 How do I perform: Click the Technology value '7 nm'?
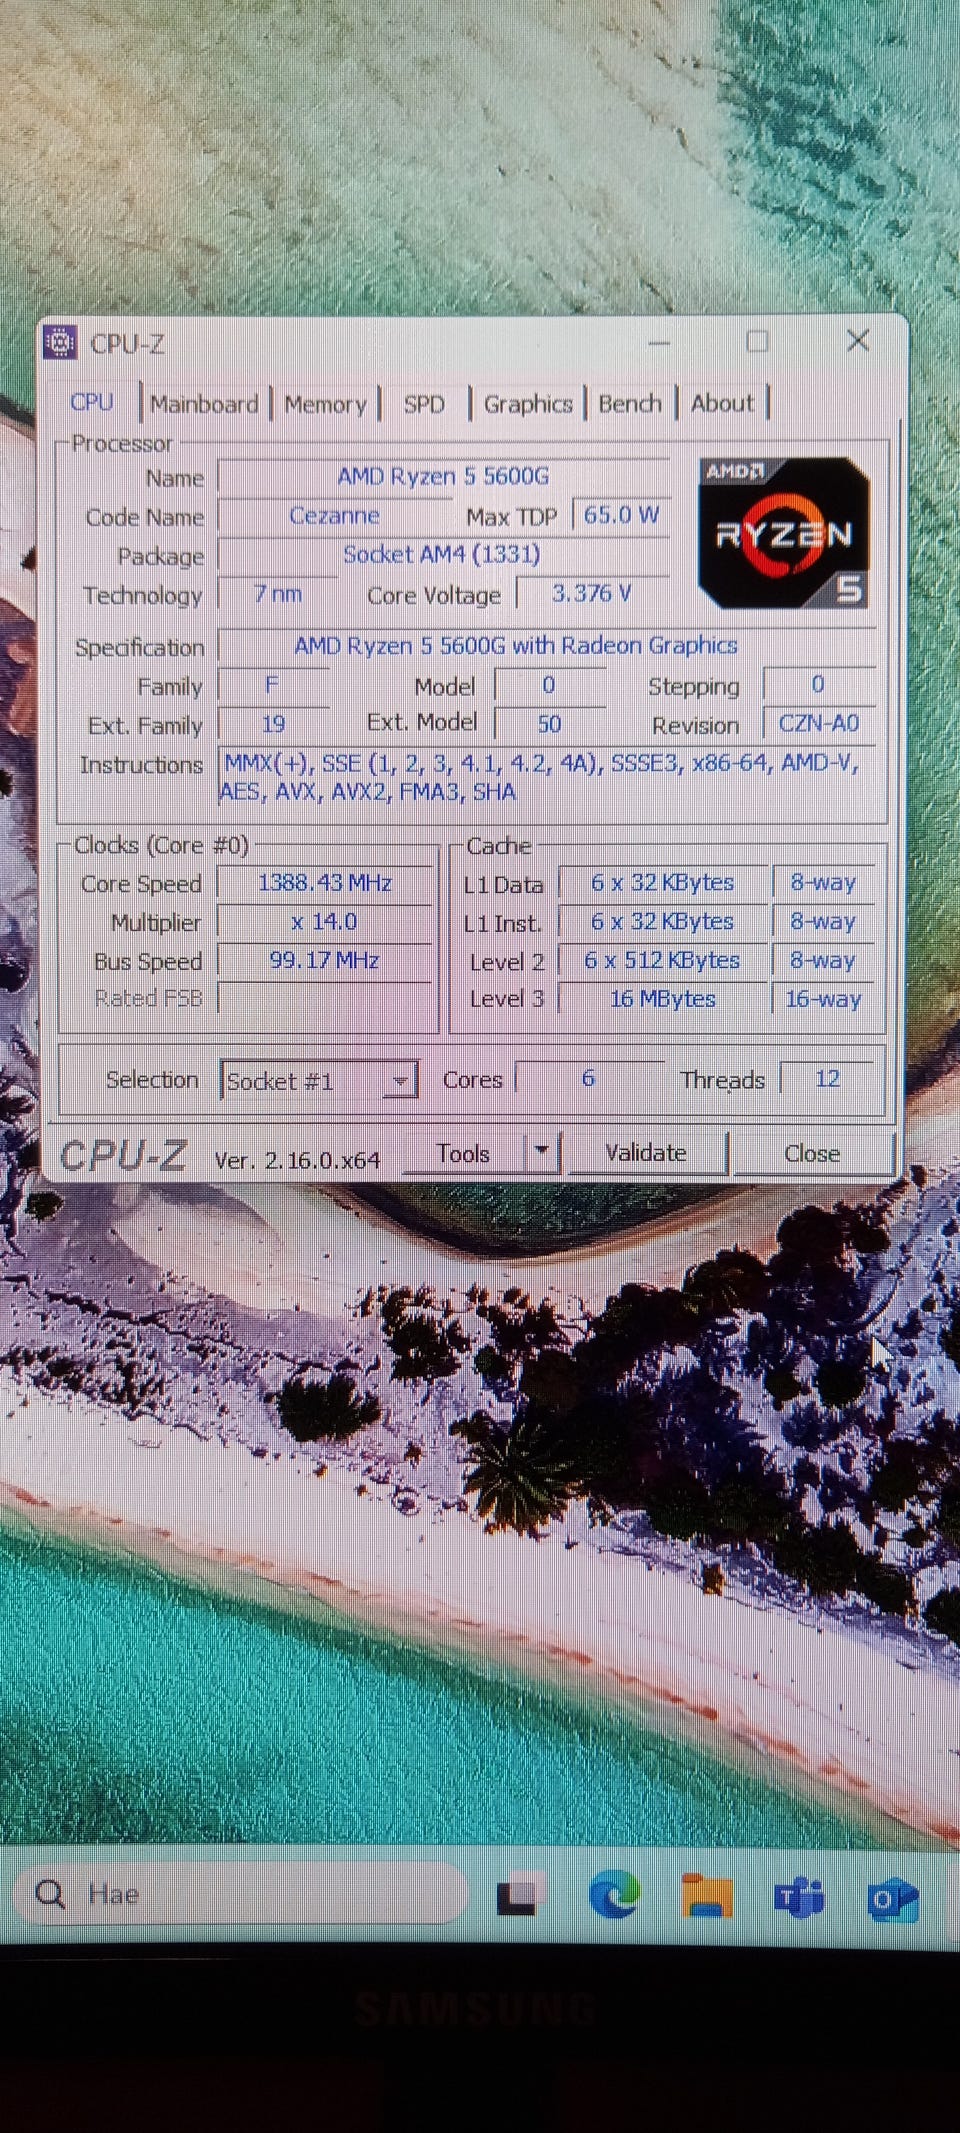click(x=278, y=594)
